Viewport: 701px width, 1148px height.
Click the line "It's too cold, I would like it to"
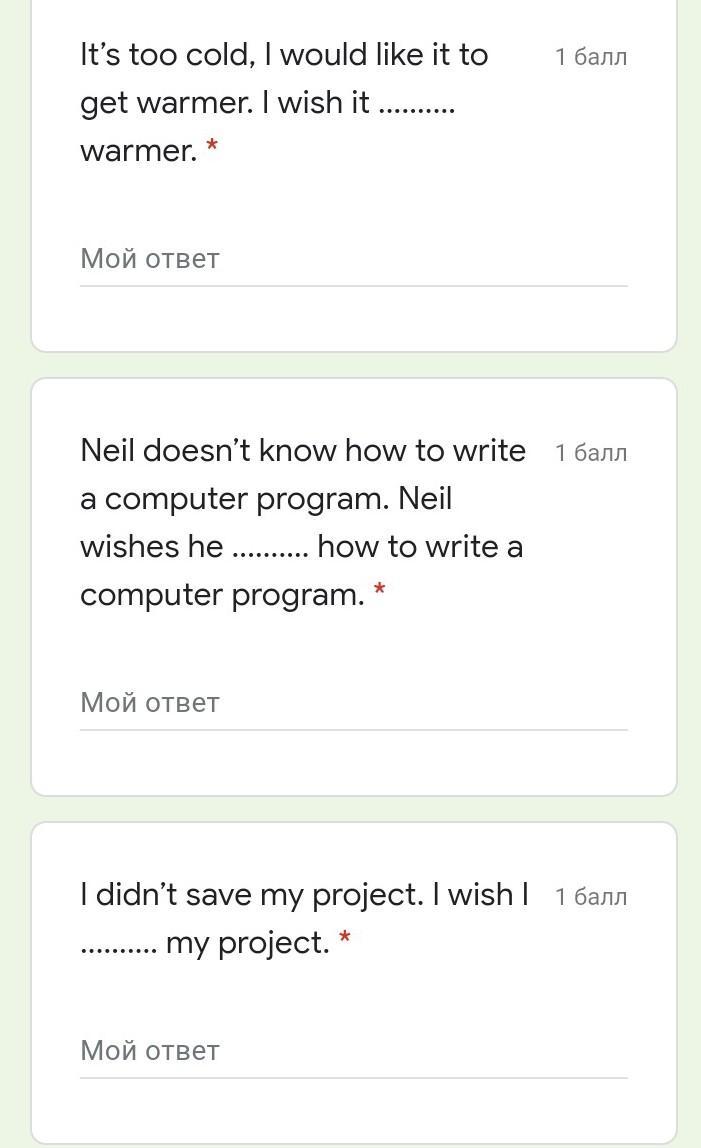tap(284, 55)
